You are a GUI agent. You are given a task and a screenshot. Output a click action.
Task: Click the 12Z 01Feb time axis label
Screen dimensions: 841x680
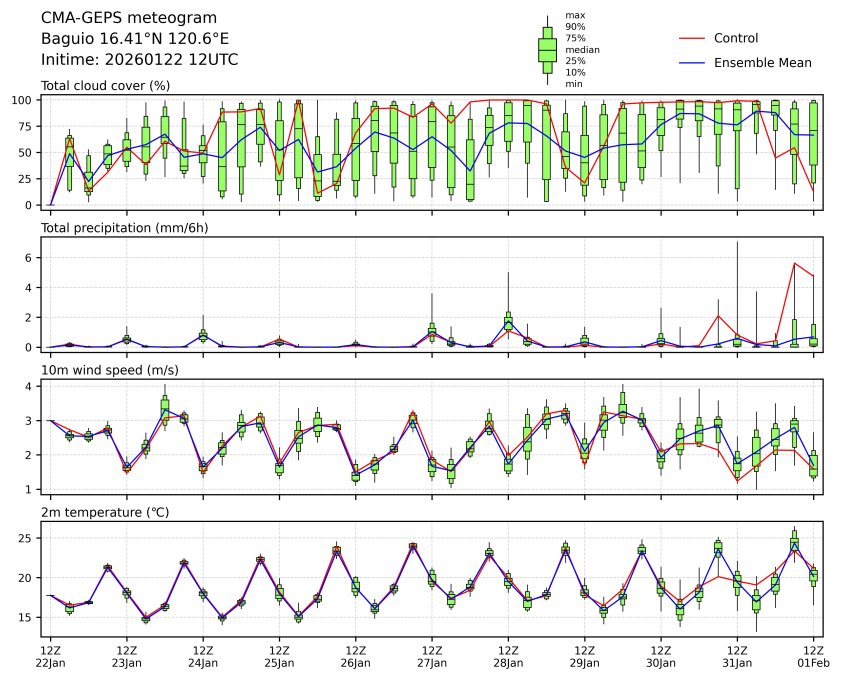(813, 655)
